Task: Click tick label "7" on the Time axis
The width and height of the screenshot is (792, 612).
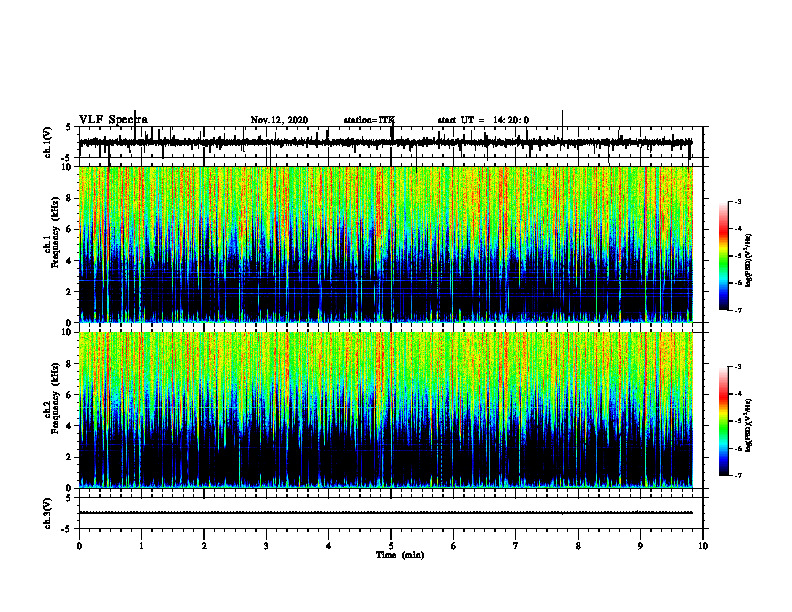Action: [516, 546]
